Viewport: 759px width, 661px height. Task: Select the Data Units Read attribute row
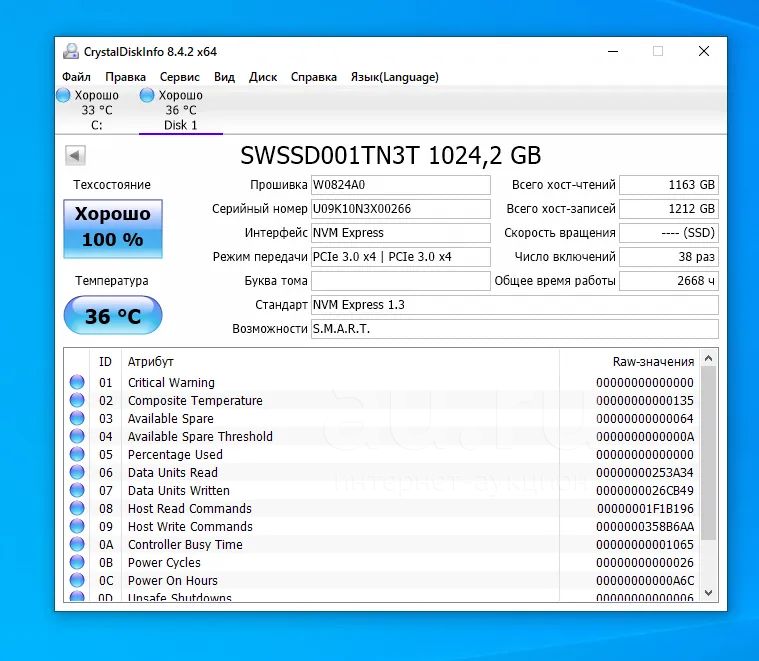tap(382, 472)
